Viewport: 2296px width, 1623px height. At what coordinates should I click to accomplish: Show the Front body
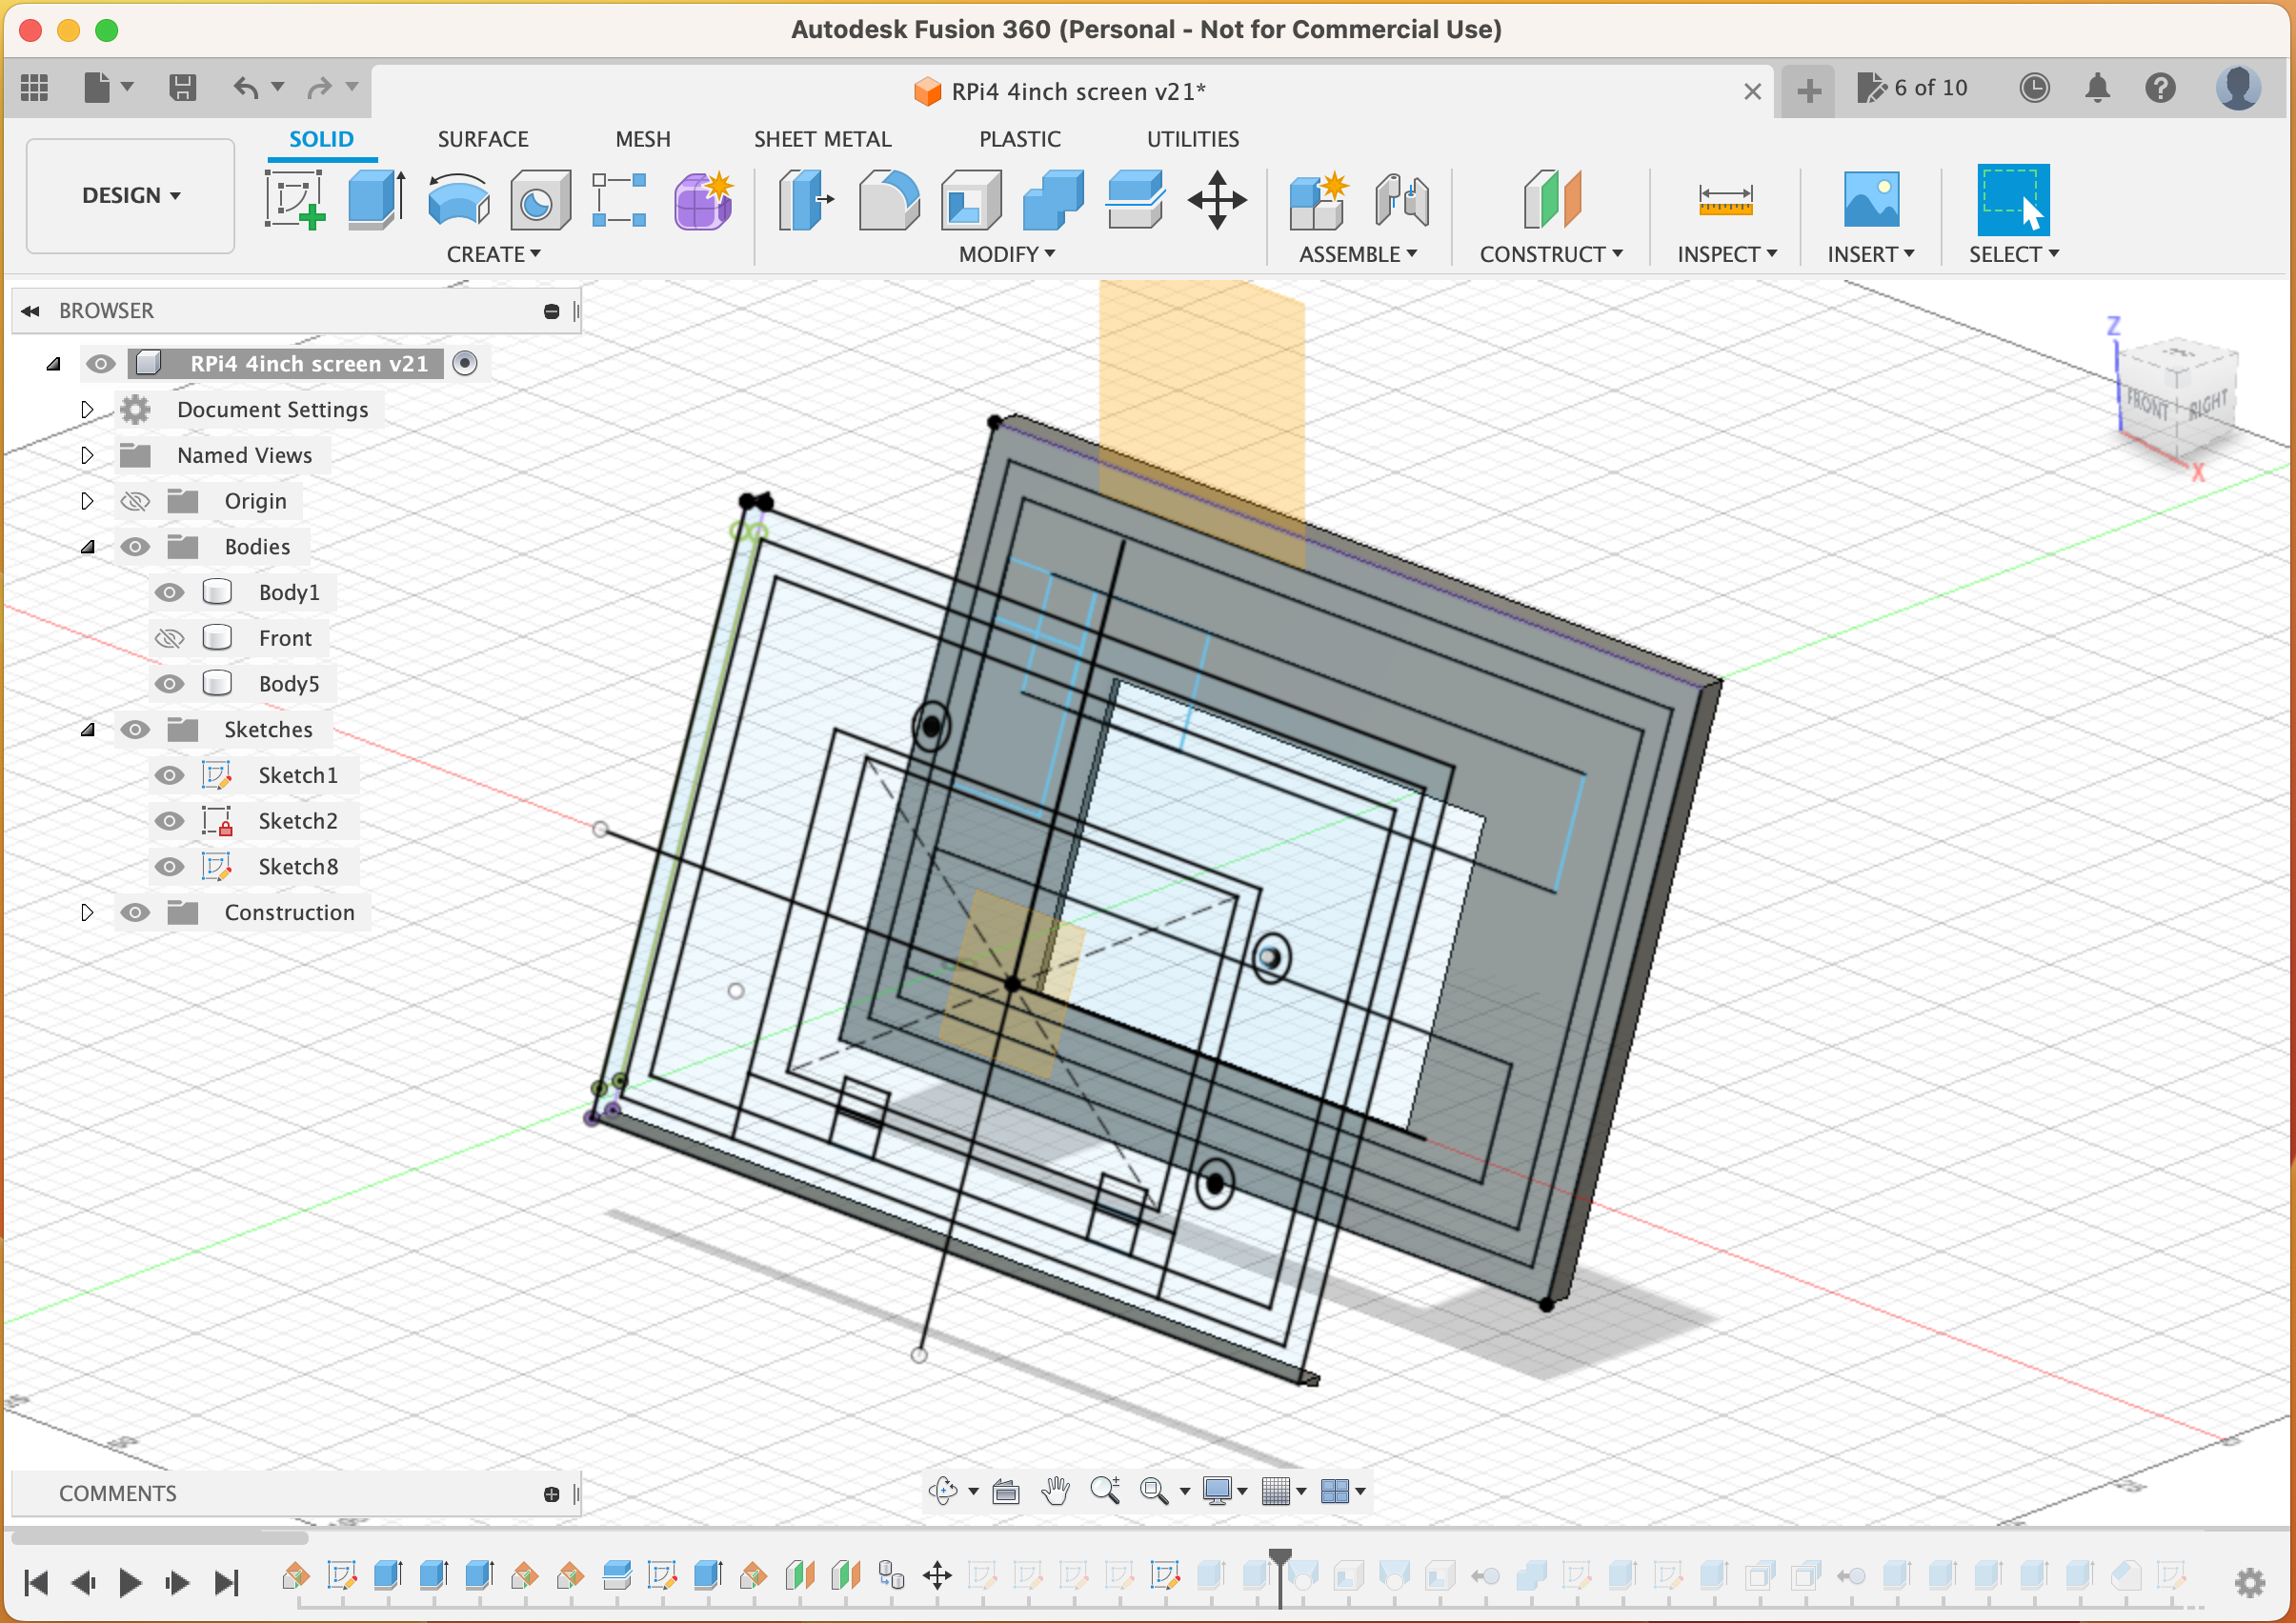tap(168, 637)
